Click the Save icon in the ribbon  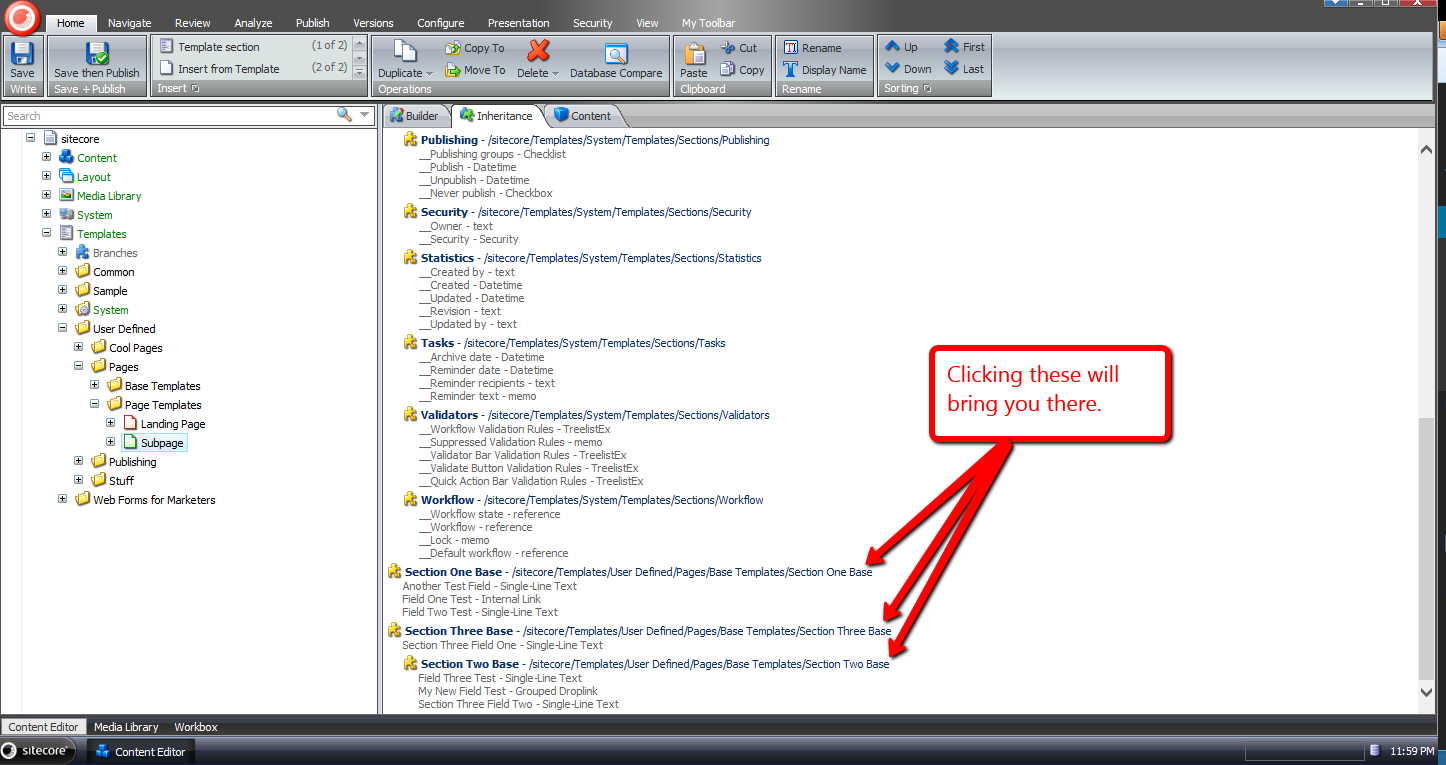[22, 53]
